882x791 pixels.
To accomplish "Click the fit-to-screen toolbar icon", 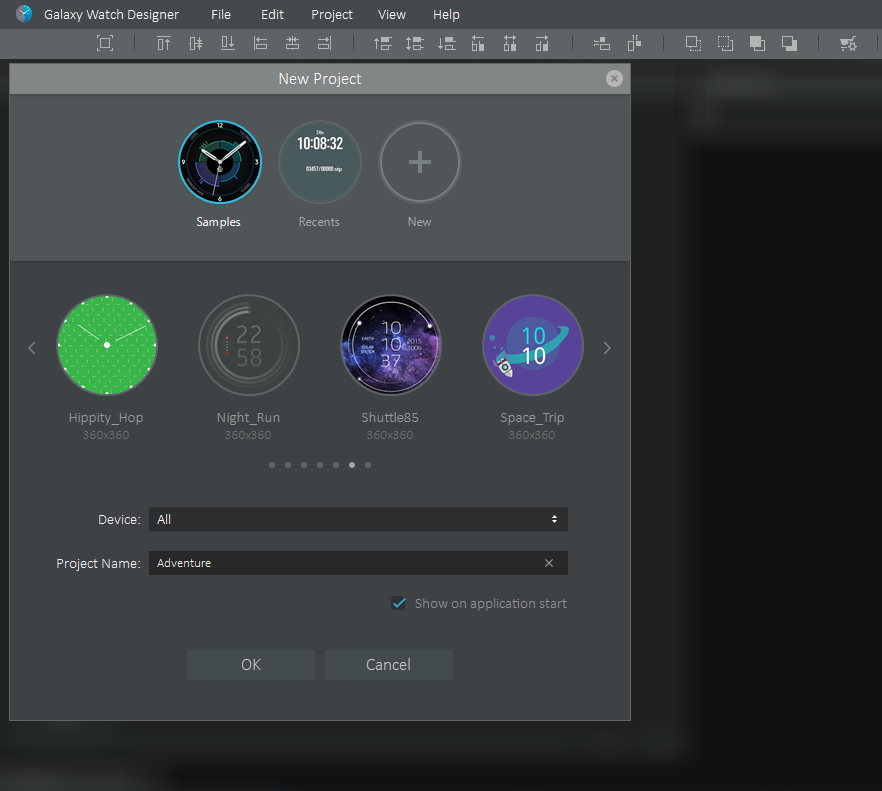I will coord(105,43).
